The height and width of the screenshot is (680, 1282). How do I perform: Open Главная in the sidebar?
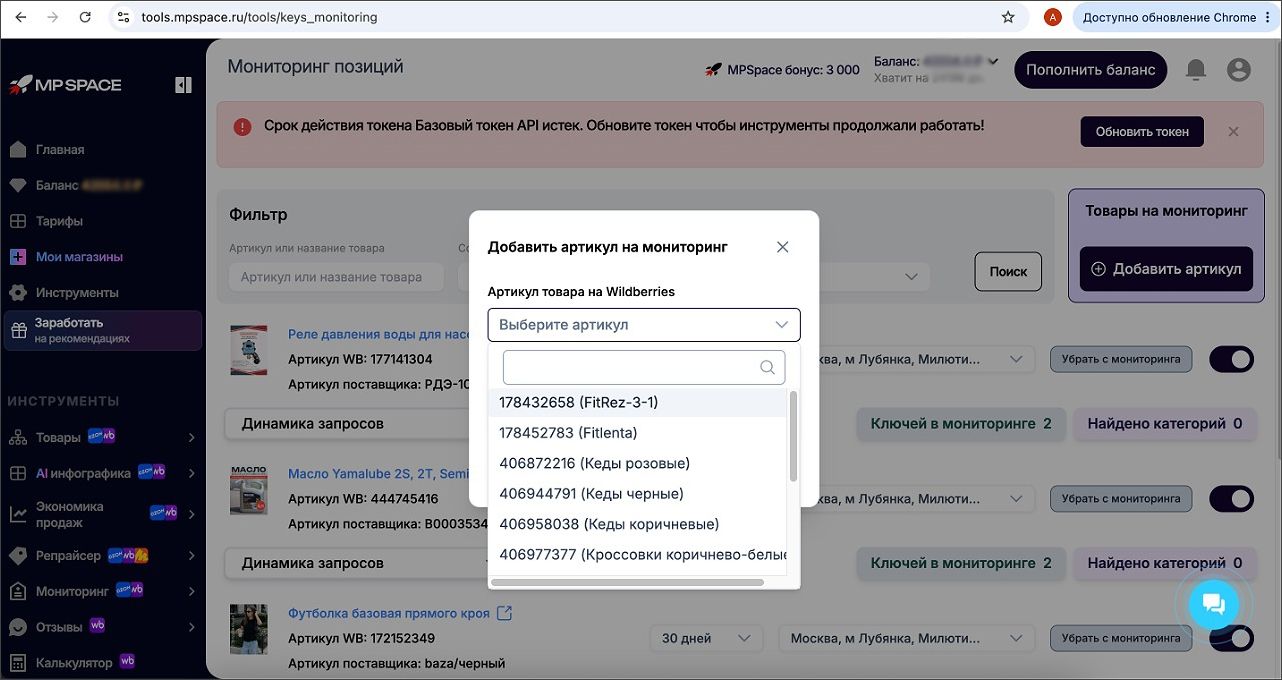coord(60,150)
